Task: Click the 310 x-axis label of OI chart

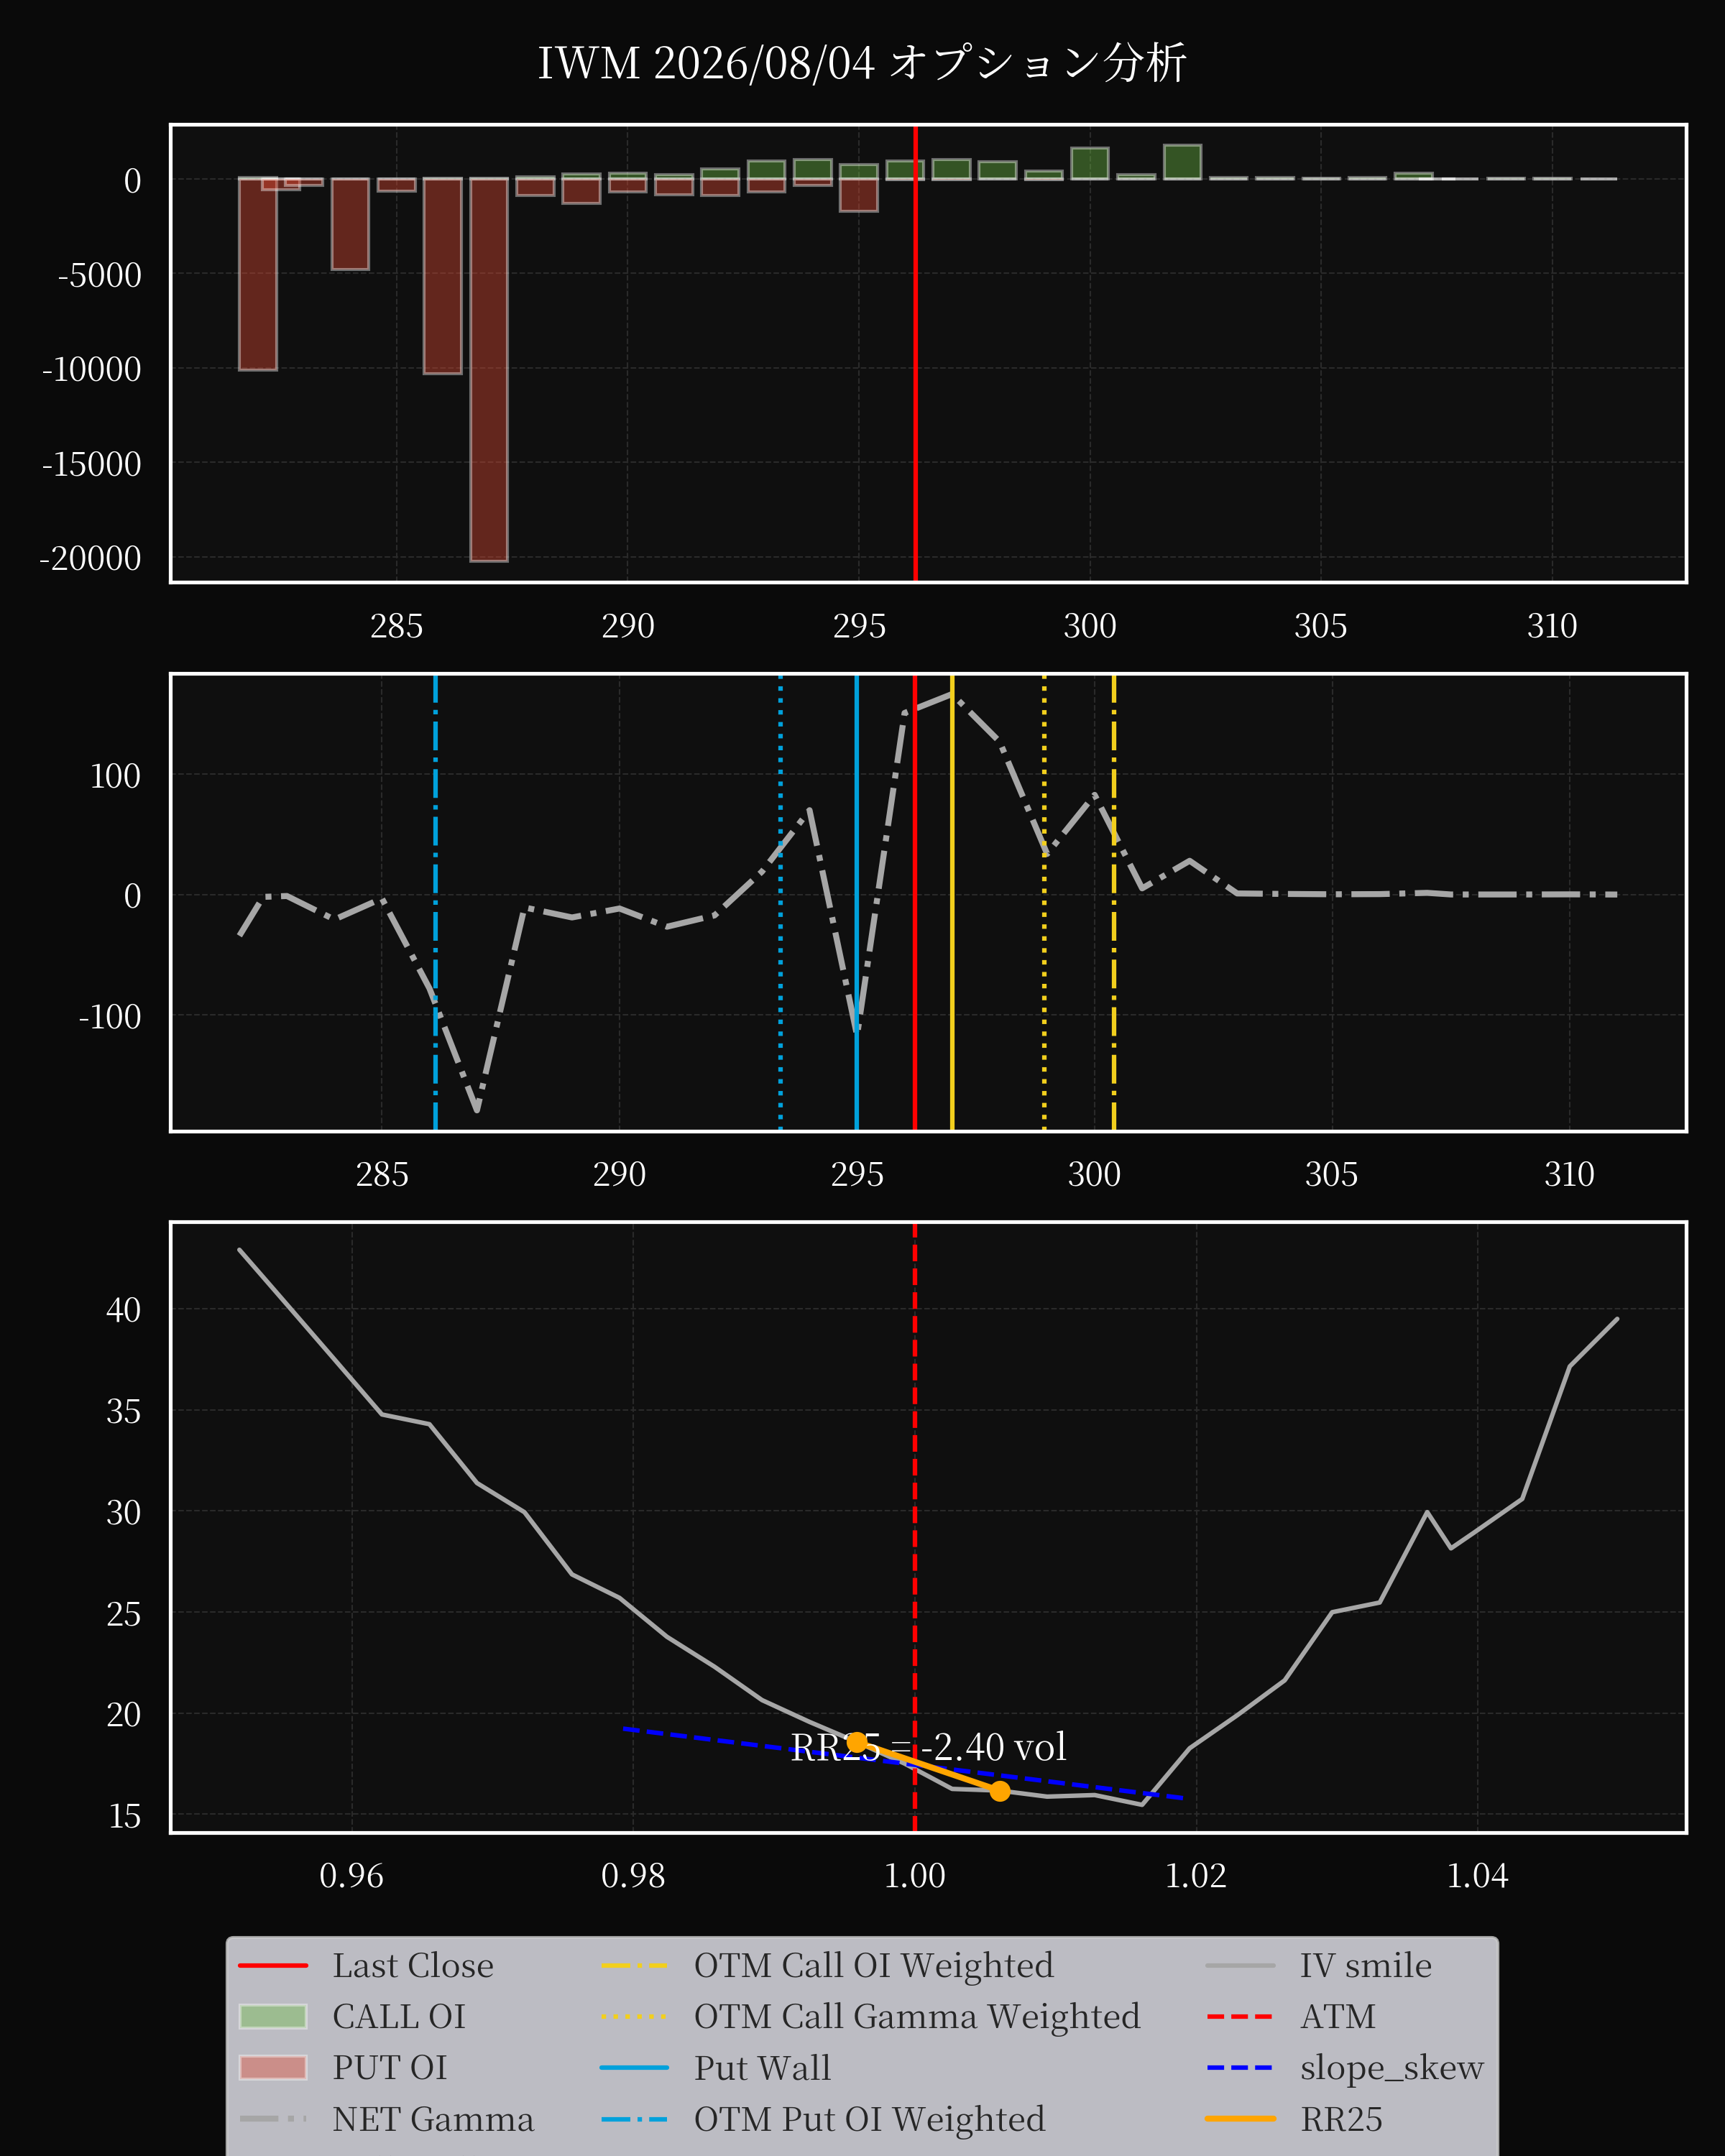Action: tap(1551, 626)
